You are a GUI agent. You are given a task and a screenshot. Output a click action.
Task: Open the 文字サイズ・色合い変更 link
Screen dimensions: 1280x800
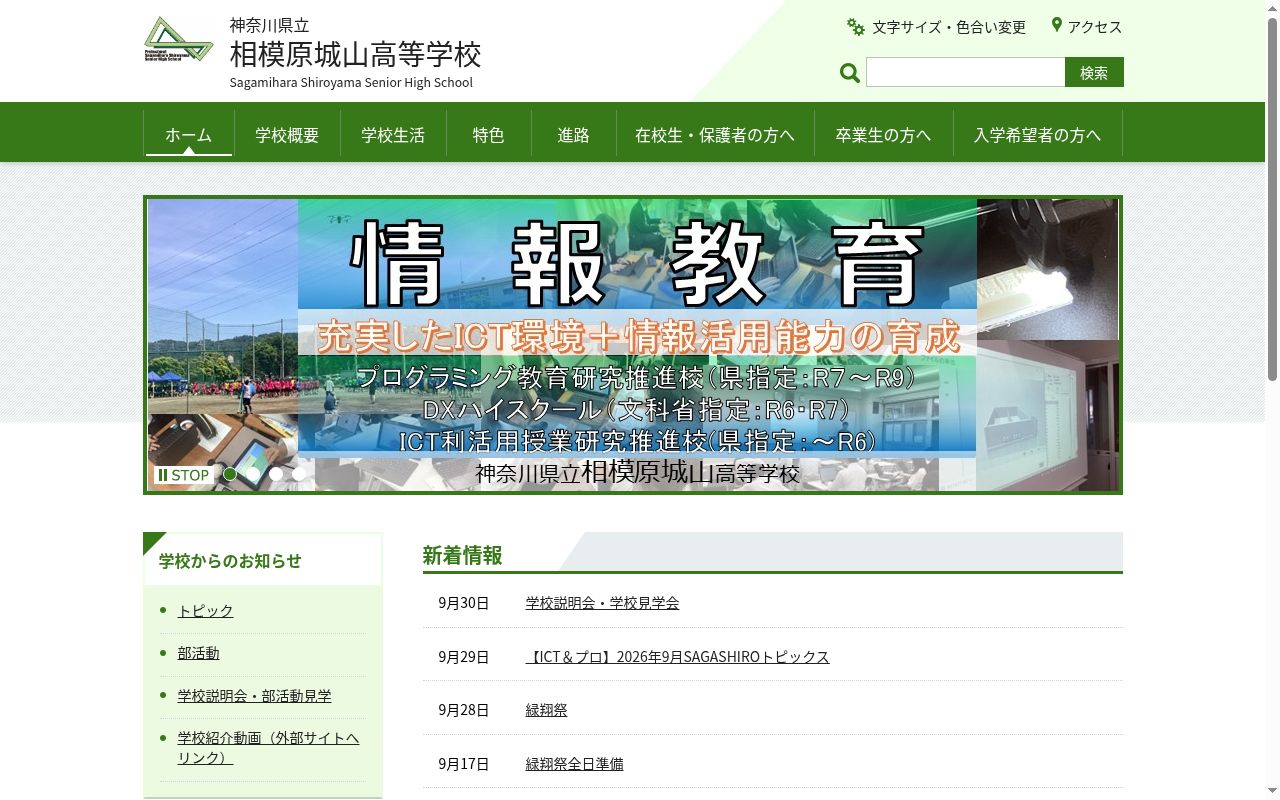tap(949, 27)
